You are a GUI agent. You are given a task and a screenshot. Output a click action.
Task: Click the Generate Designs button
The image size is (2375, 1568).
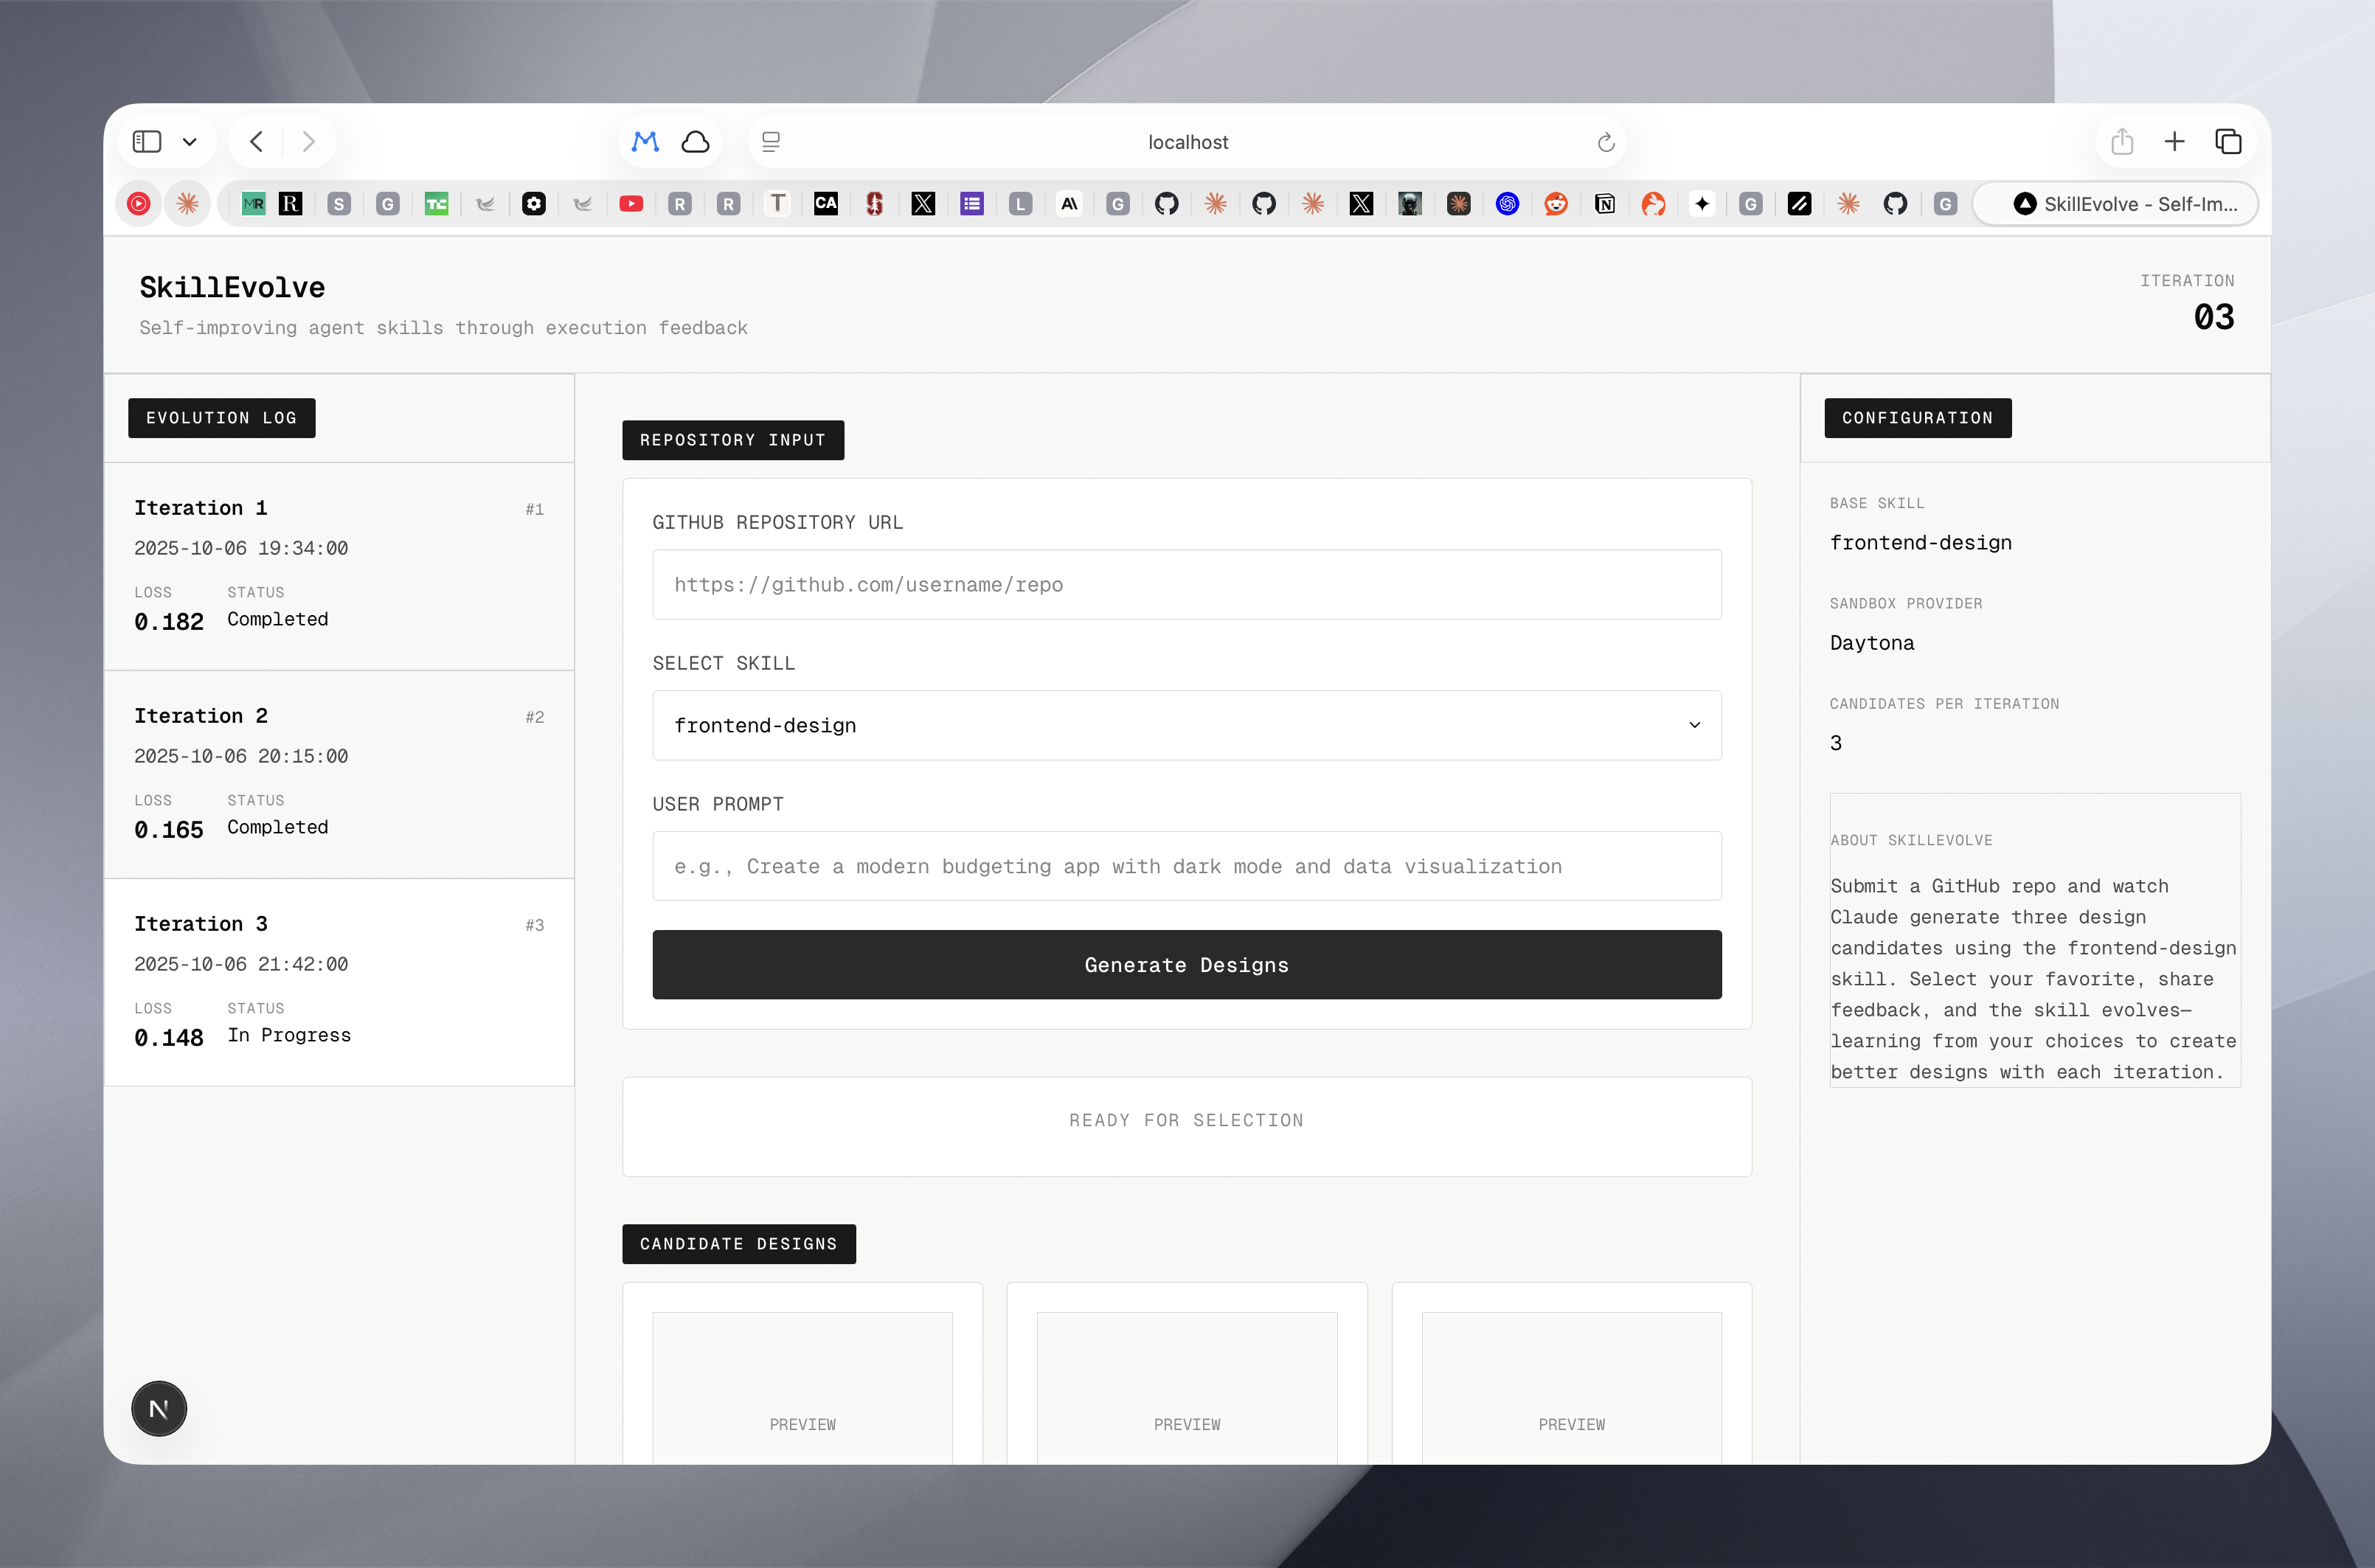(1186, 964)
